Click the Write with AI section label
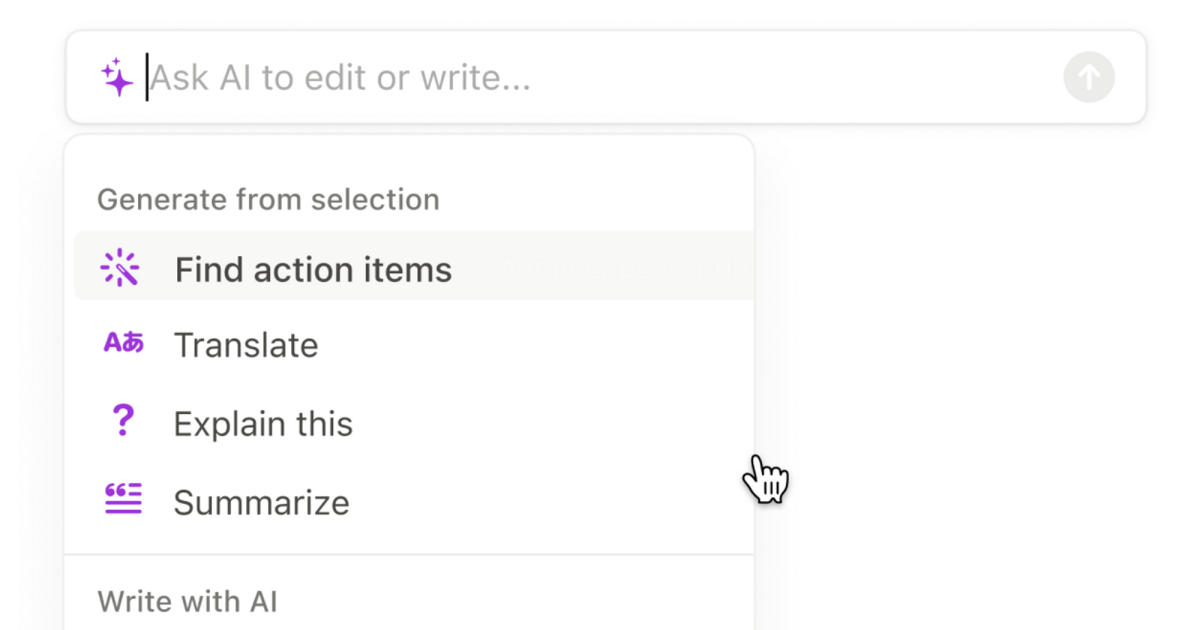The height and width of the screenshot is (630, 1200). point(187,600)
